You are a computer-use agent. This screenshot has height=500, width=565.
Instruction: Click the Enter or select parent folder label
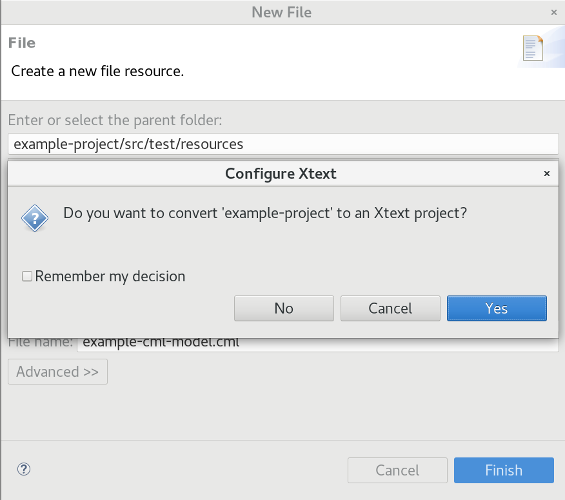tap(115, 120)
